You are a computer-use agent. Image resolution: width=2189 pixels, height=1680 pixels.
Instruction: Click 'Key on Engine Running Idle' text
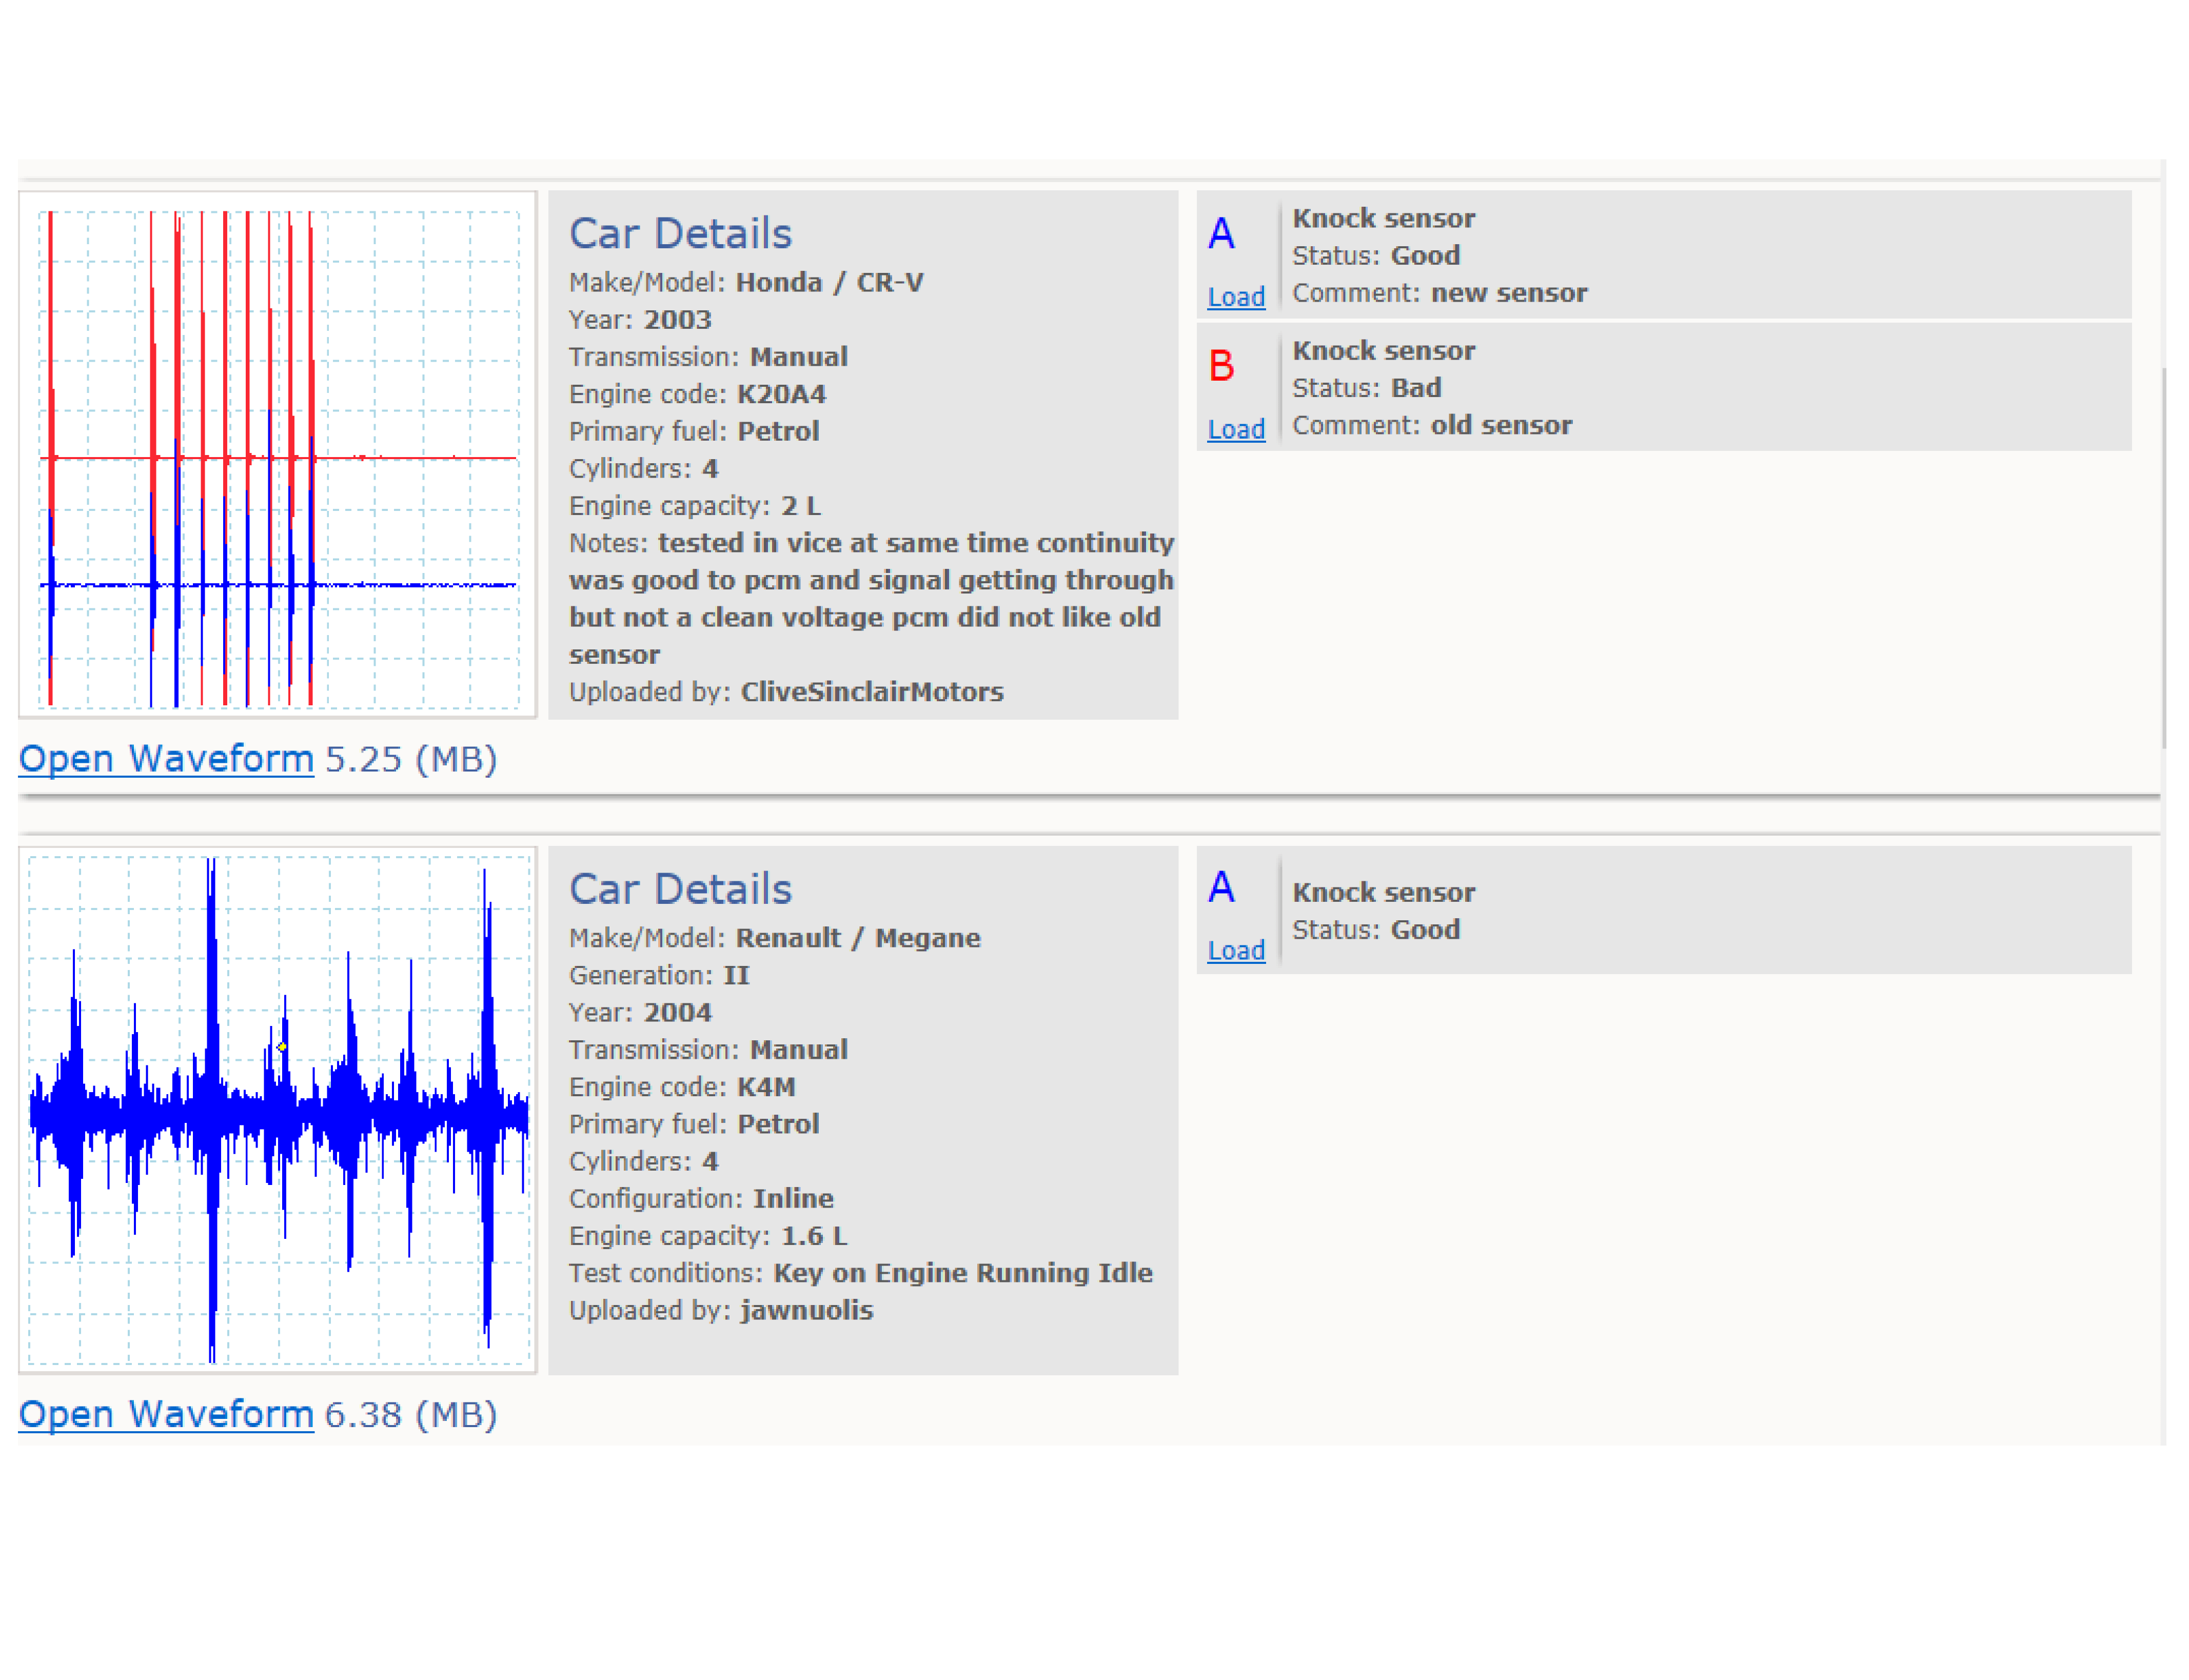tap(963, 1273)
